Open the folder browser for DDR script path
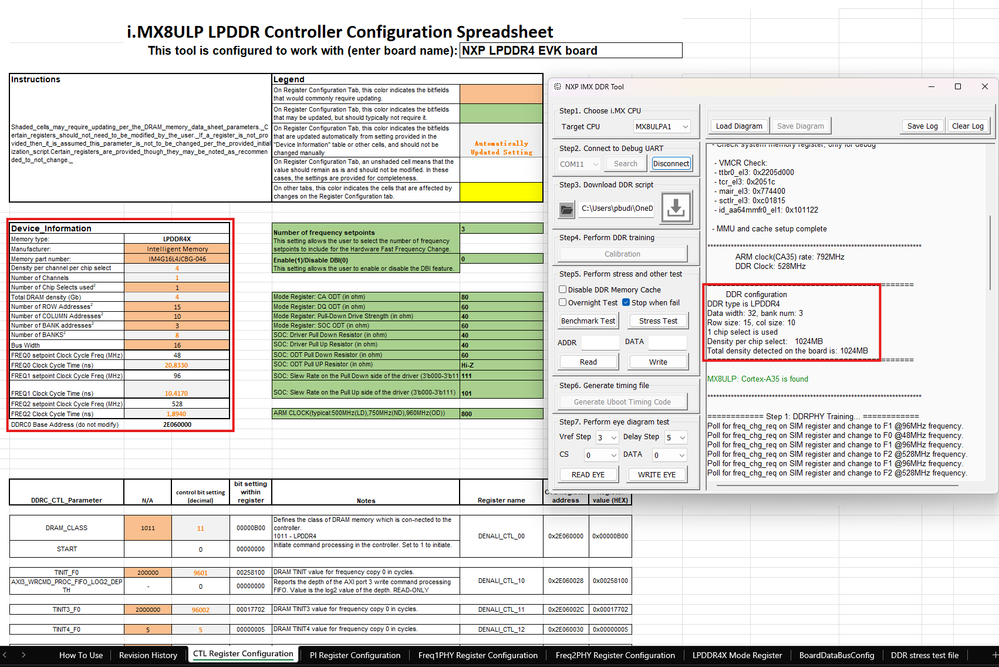Viewport: 999px width, 667px height. pyautogui.click(x=565, y=207)
